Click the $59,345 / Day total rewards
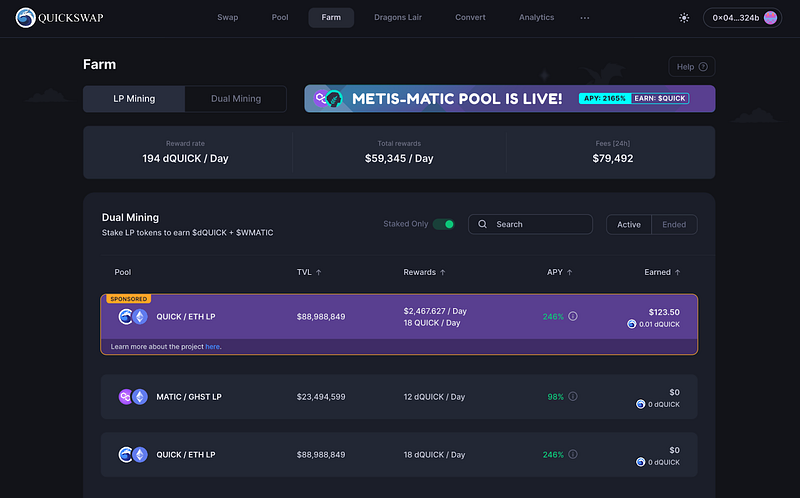 point(399,159)
